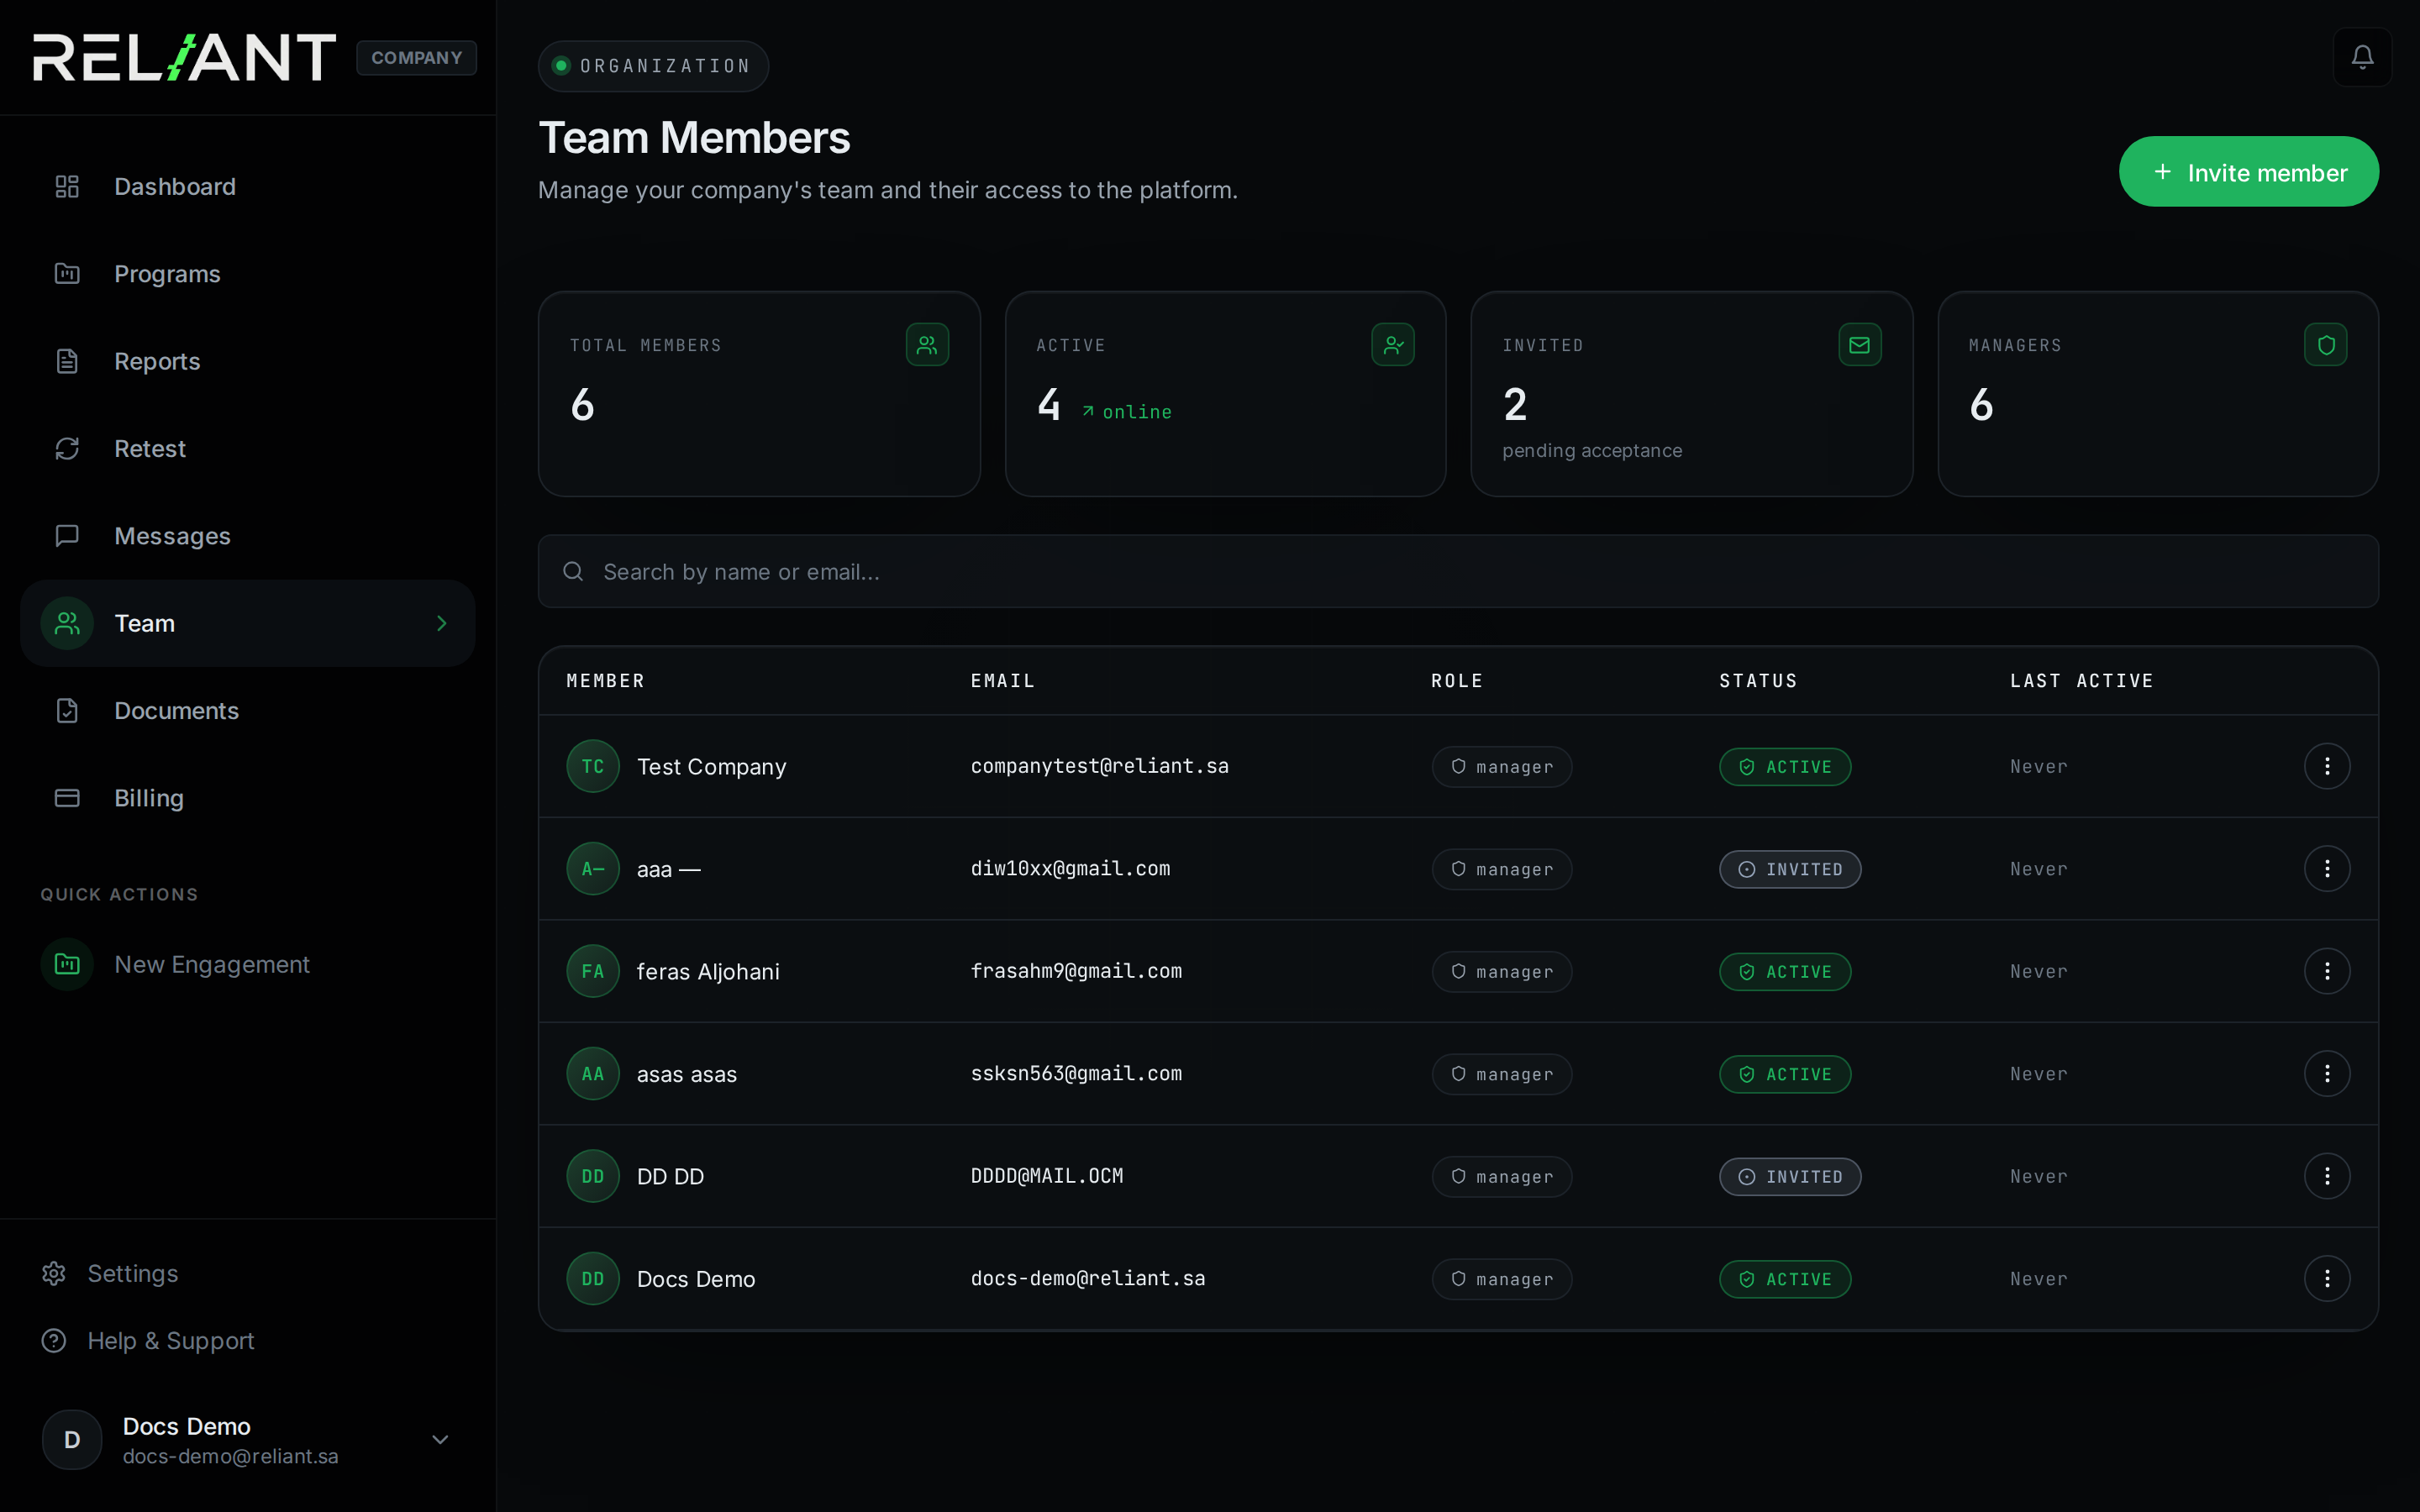The image size is (2420, 1512).
Task: Click the Invited card envelope icon
Action: 1860,345
